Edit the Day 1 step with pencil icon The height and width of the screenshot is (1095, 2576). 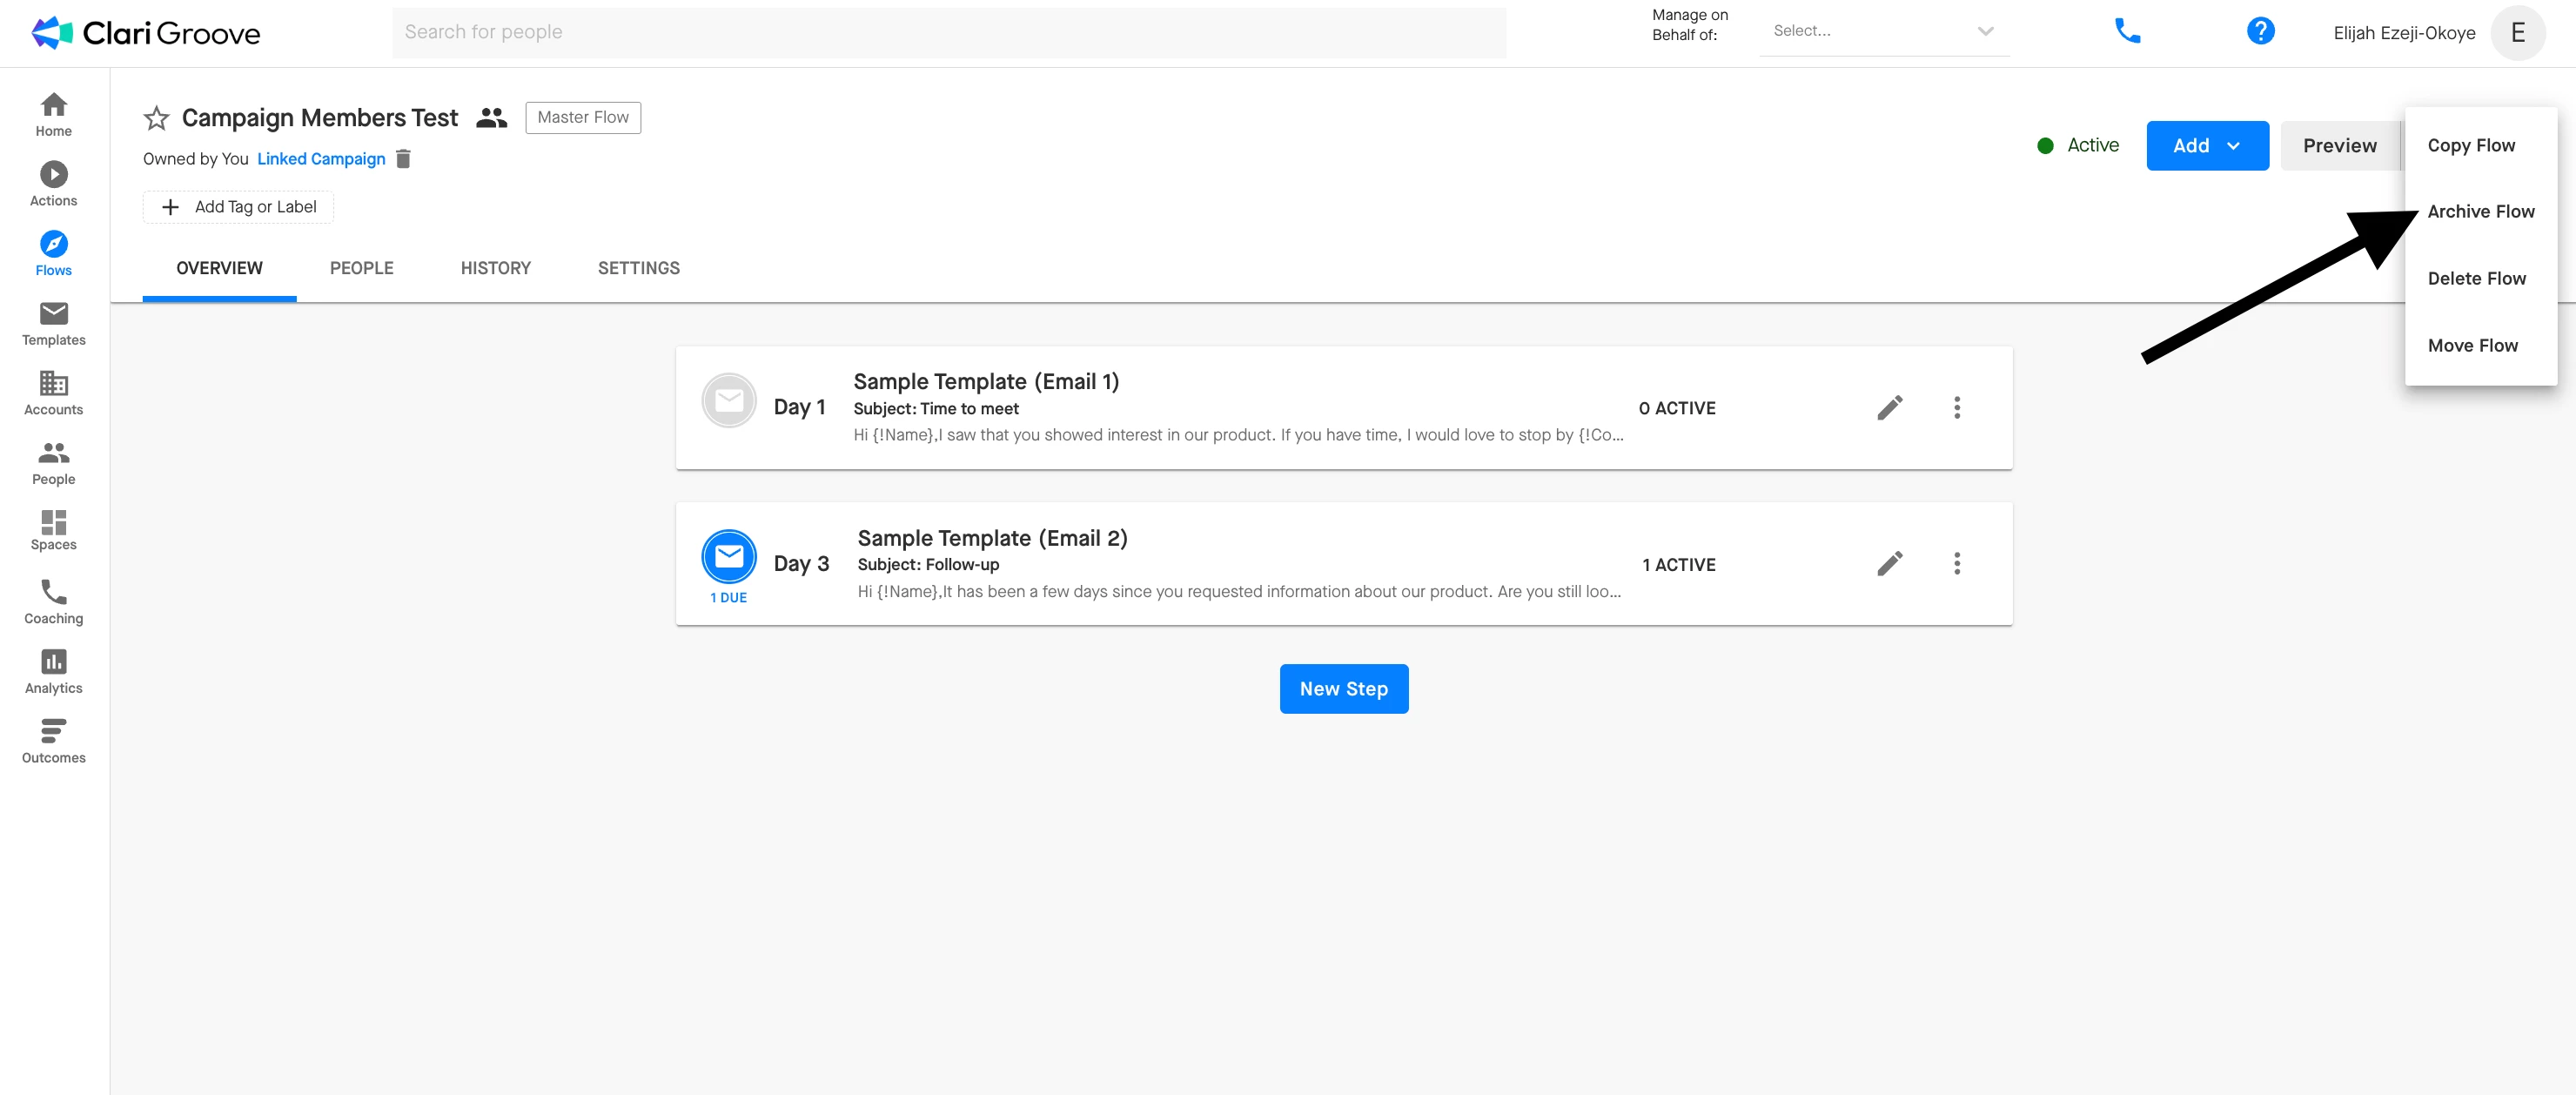coord(1889,408)
